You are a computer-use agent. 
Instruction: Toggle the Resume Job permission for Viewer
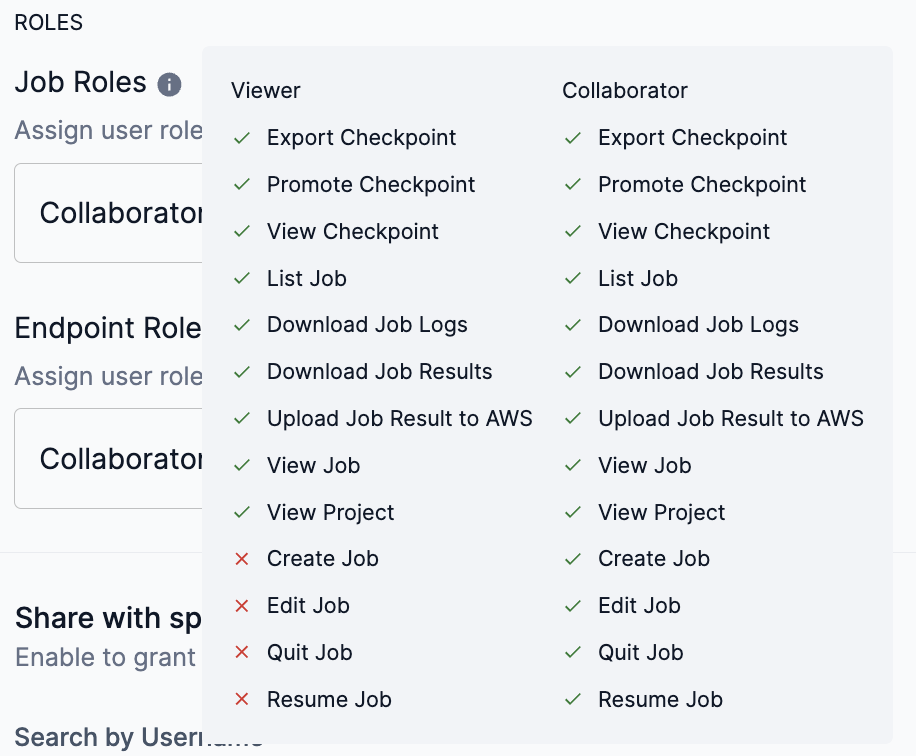pos(241,700)
